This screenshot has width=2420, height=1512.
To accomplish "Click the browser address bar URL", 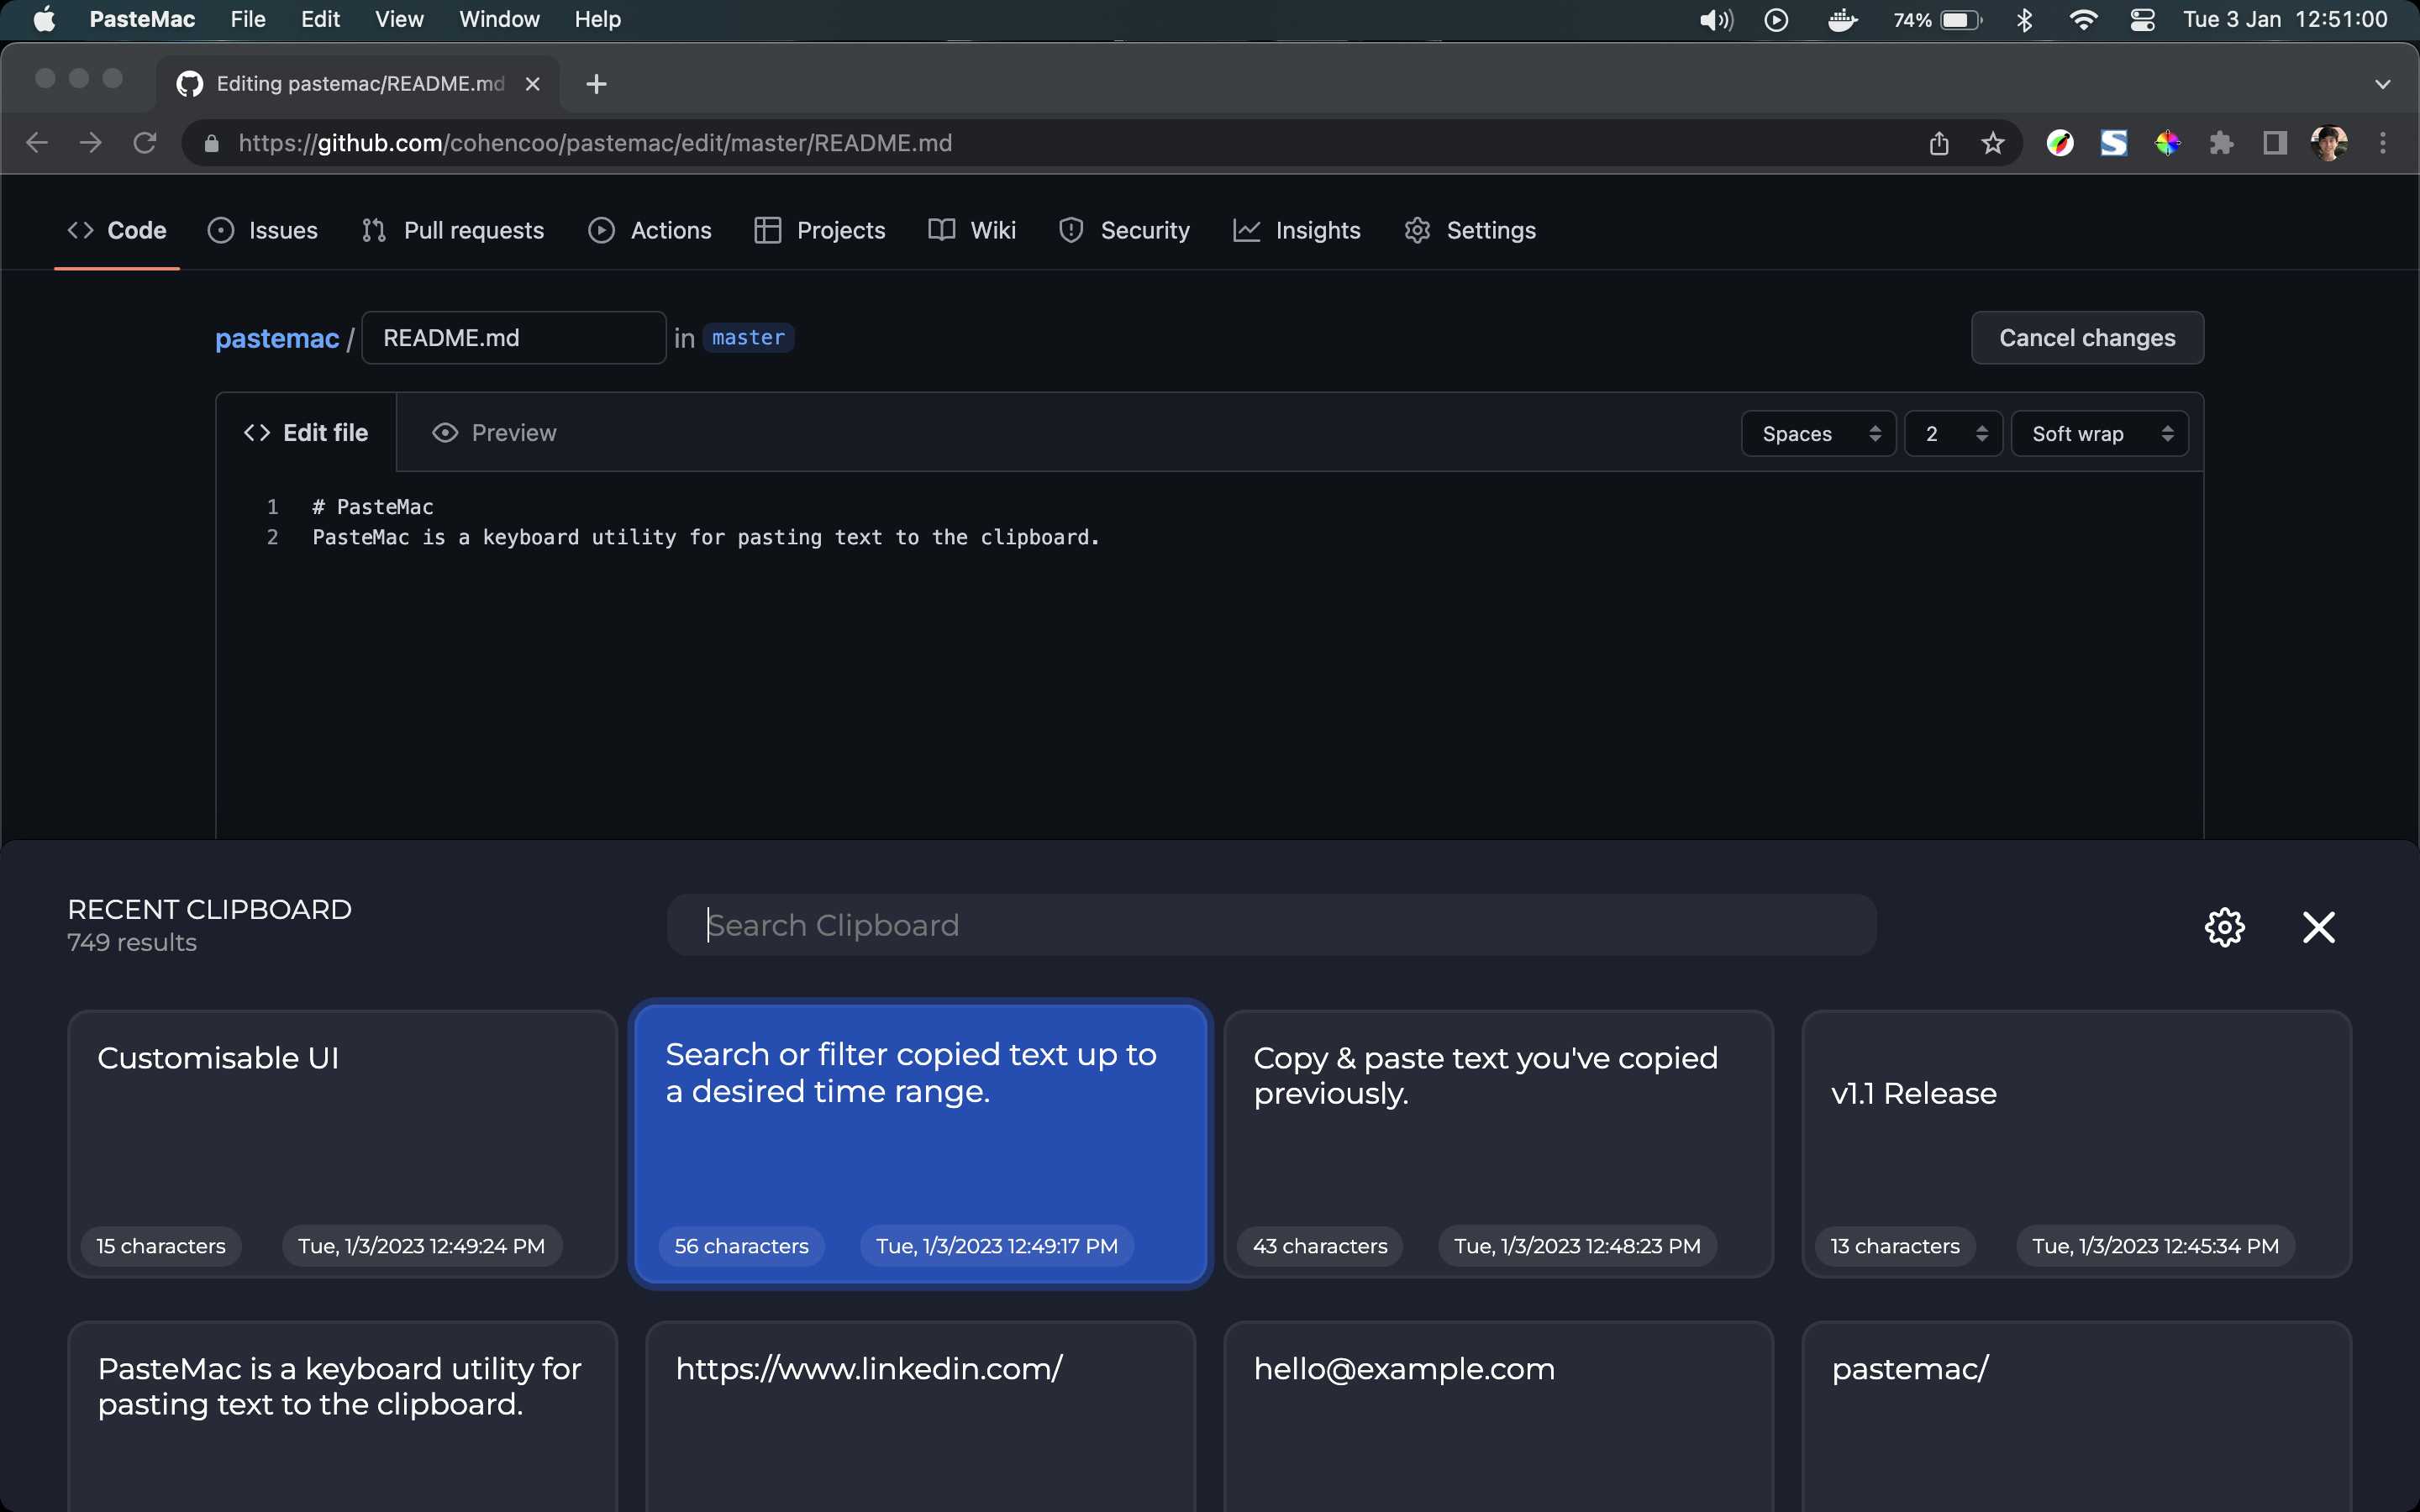I will pyautogui.click(x=595, y=143).
